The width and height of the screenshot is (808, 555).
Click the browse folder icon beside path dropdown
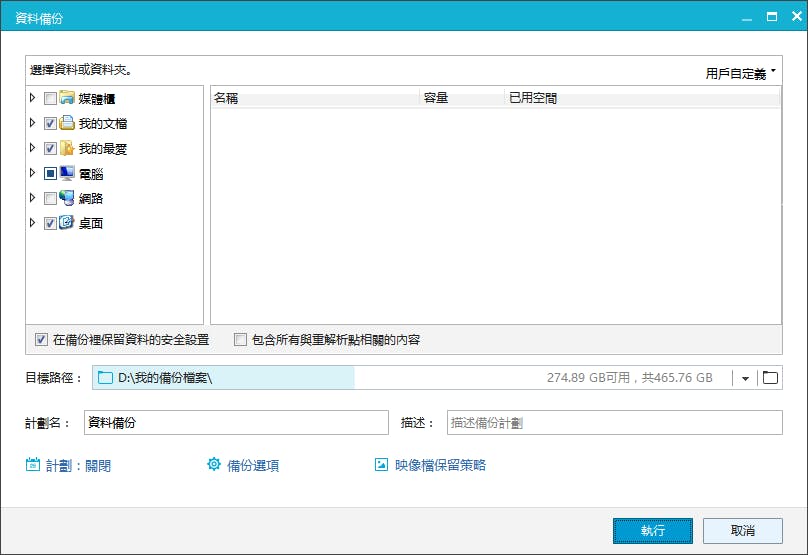770,378
